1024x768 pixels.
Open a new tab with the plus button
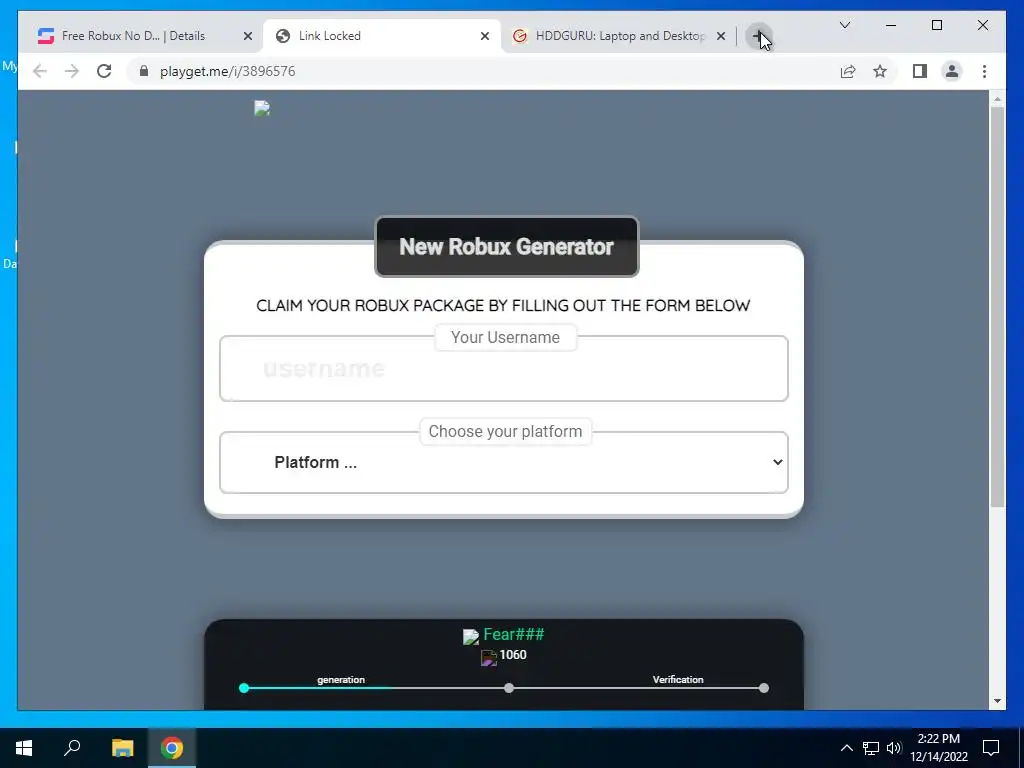click(758, 36)
